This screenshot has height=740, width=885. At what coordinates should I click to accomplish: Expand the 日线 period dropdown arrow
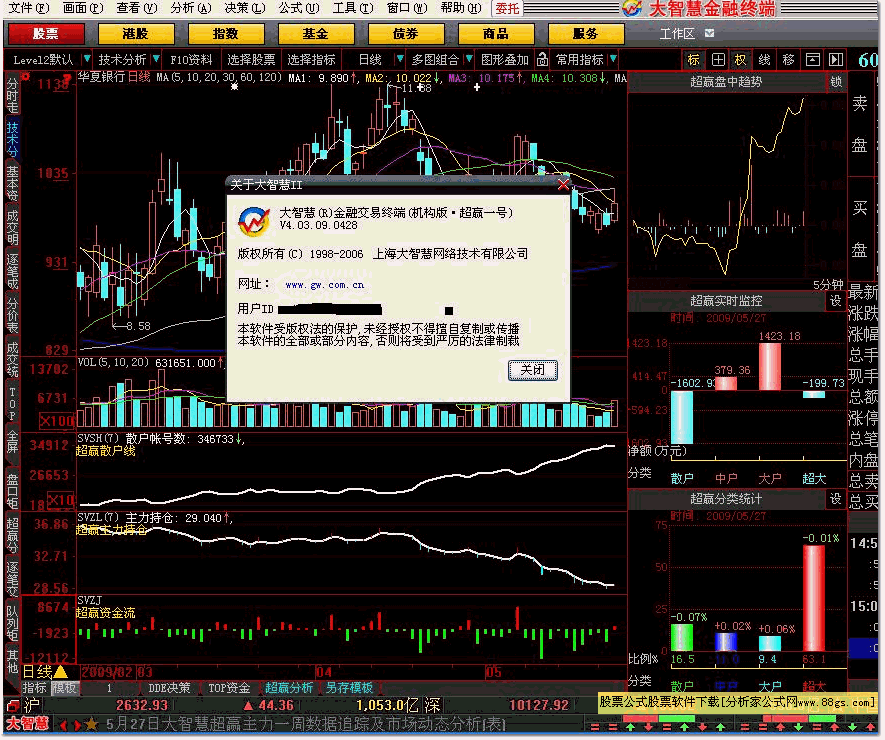tap(400, 59)
